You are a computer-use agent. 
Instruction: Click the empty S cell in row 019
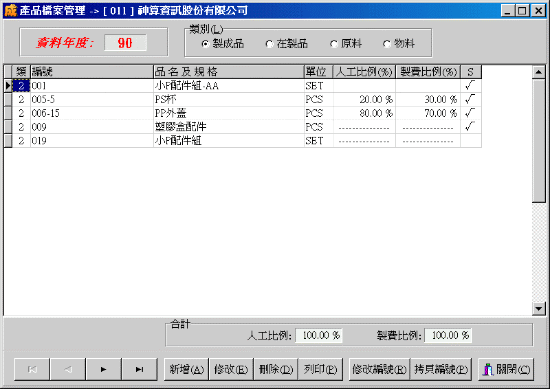click(471, 141)
